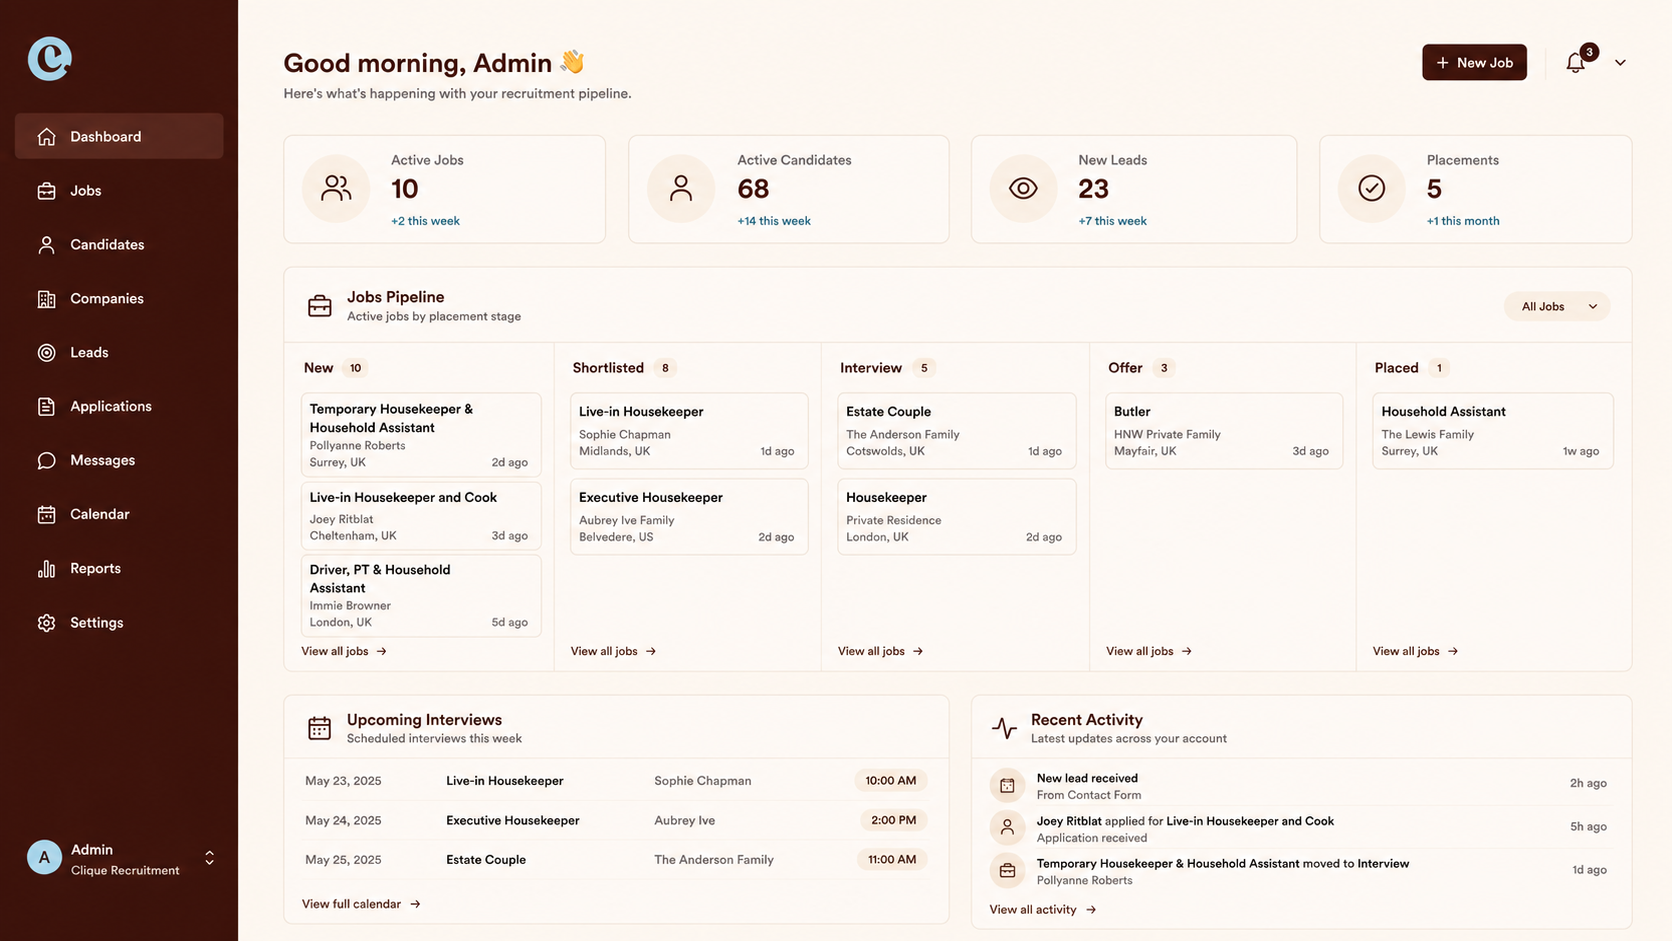Expand the Admin account switcher
This screenshot has width=1672, height=941.
tap(209, 858)
